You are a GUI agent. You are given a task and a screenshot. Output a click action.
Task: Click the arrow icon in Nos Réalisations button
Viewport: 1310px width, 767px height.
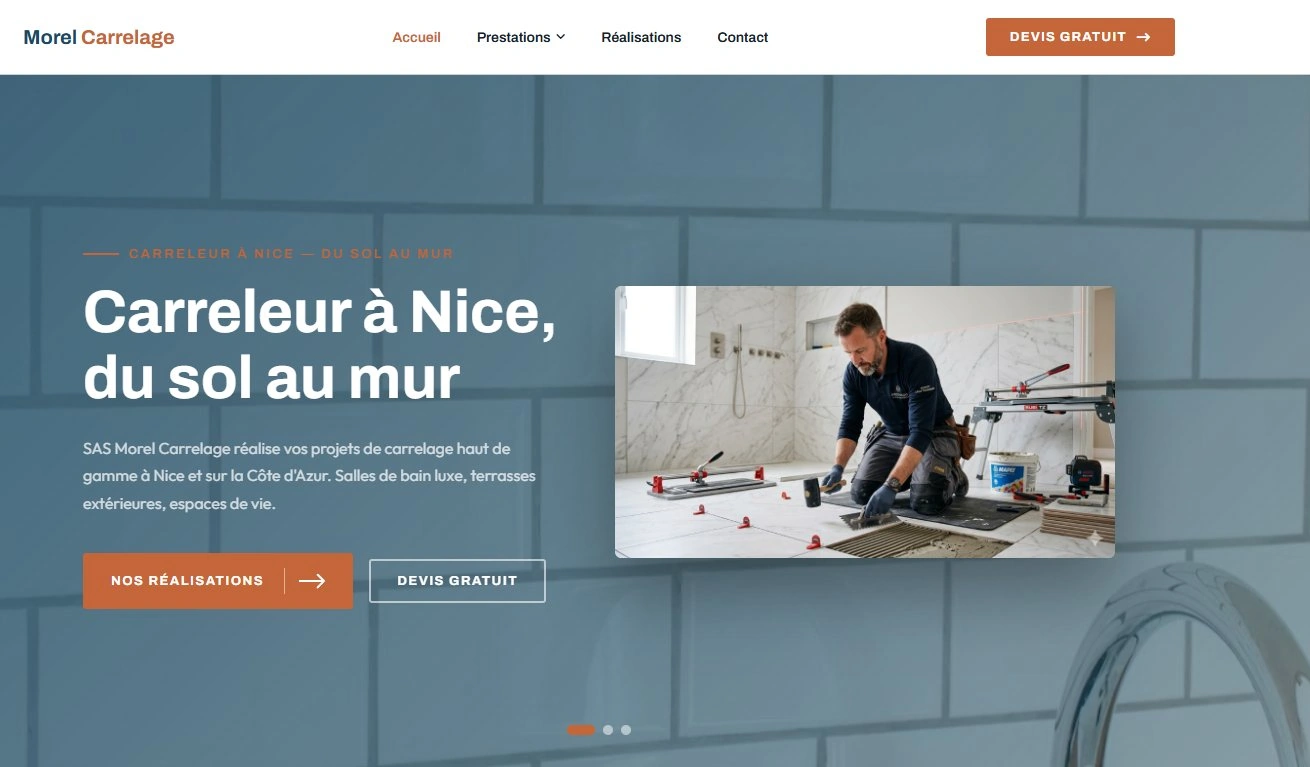(312, 581)
